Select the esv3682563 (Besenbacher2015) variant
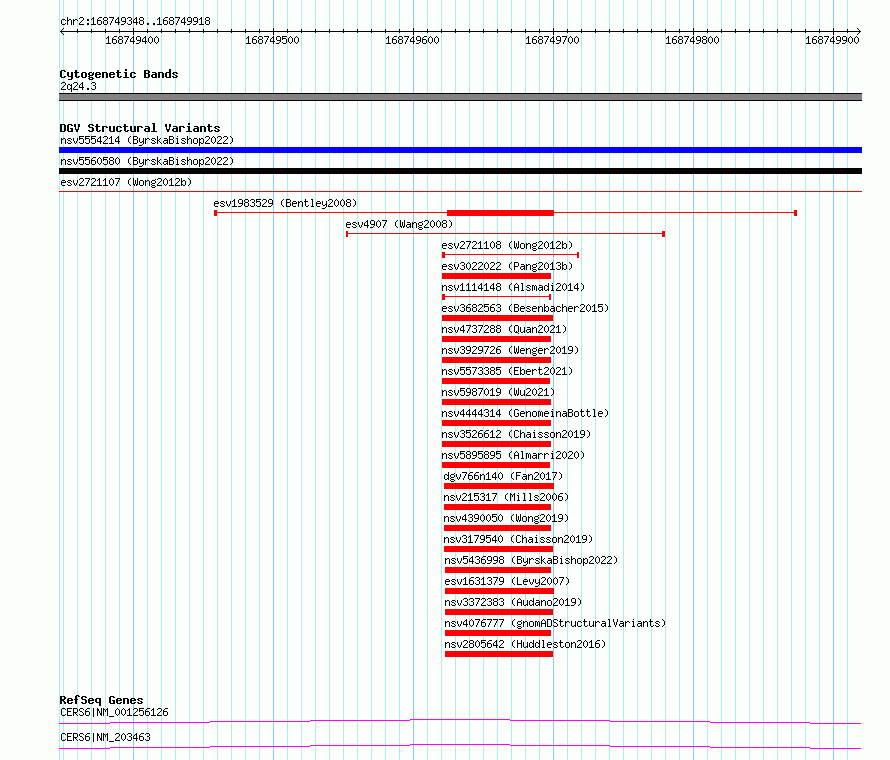The height and width of the screenshot is (760, 890). (x=497, y=318)
